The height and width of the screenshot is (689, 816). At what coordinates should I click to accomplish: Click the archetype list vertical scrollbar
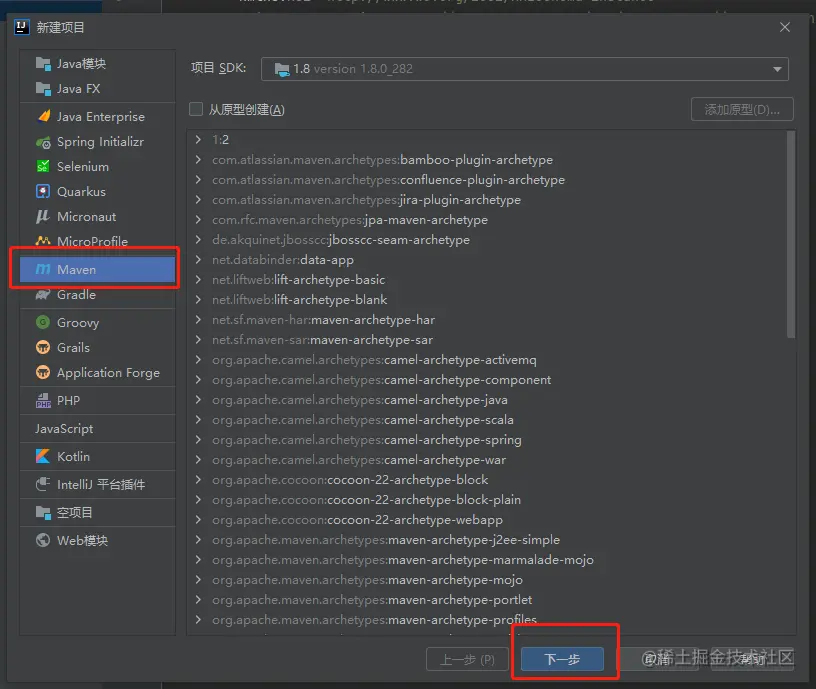point(791,234)
